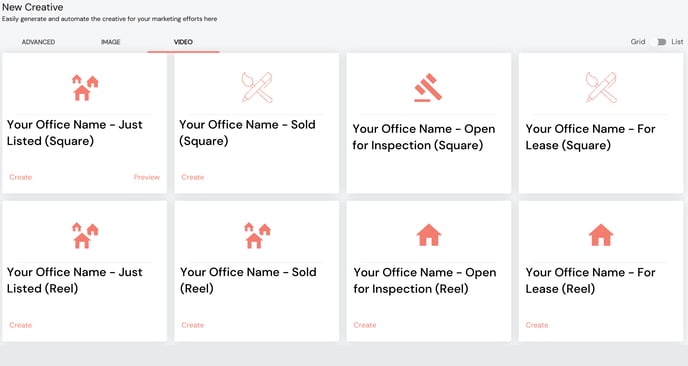Click the brush-and-pen icon on Sold (Square) card
688x366 pixels.
point(257,88)
